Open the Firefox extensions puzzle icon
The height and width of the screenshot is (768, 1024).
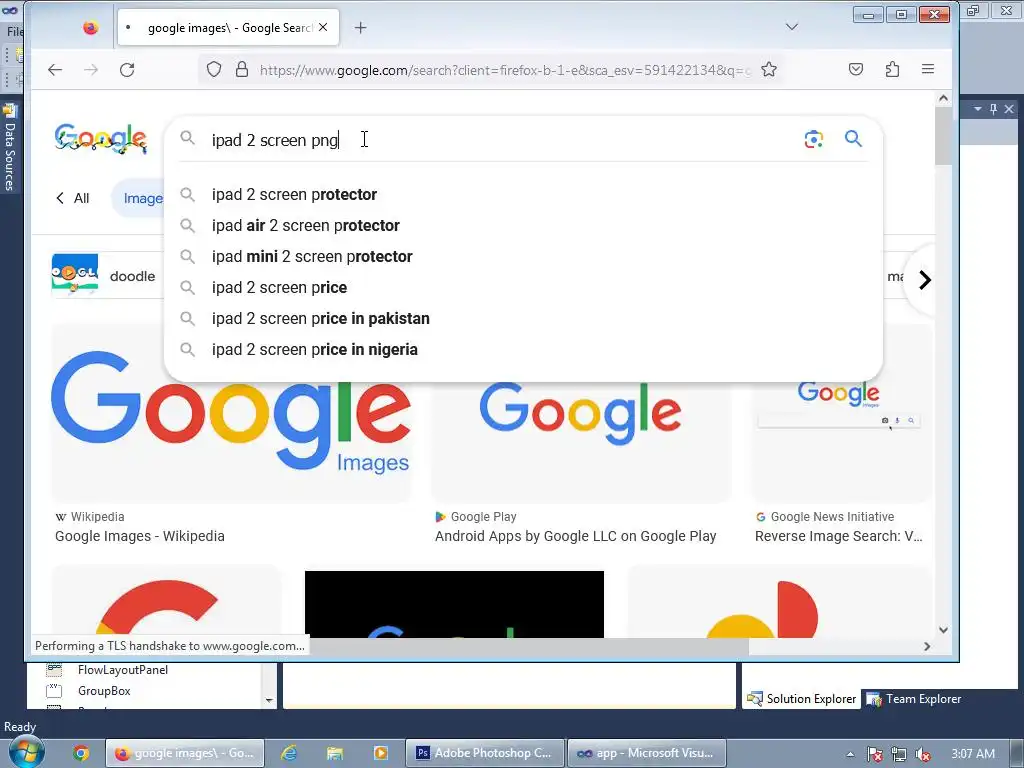(892, 69)
